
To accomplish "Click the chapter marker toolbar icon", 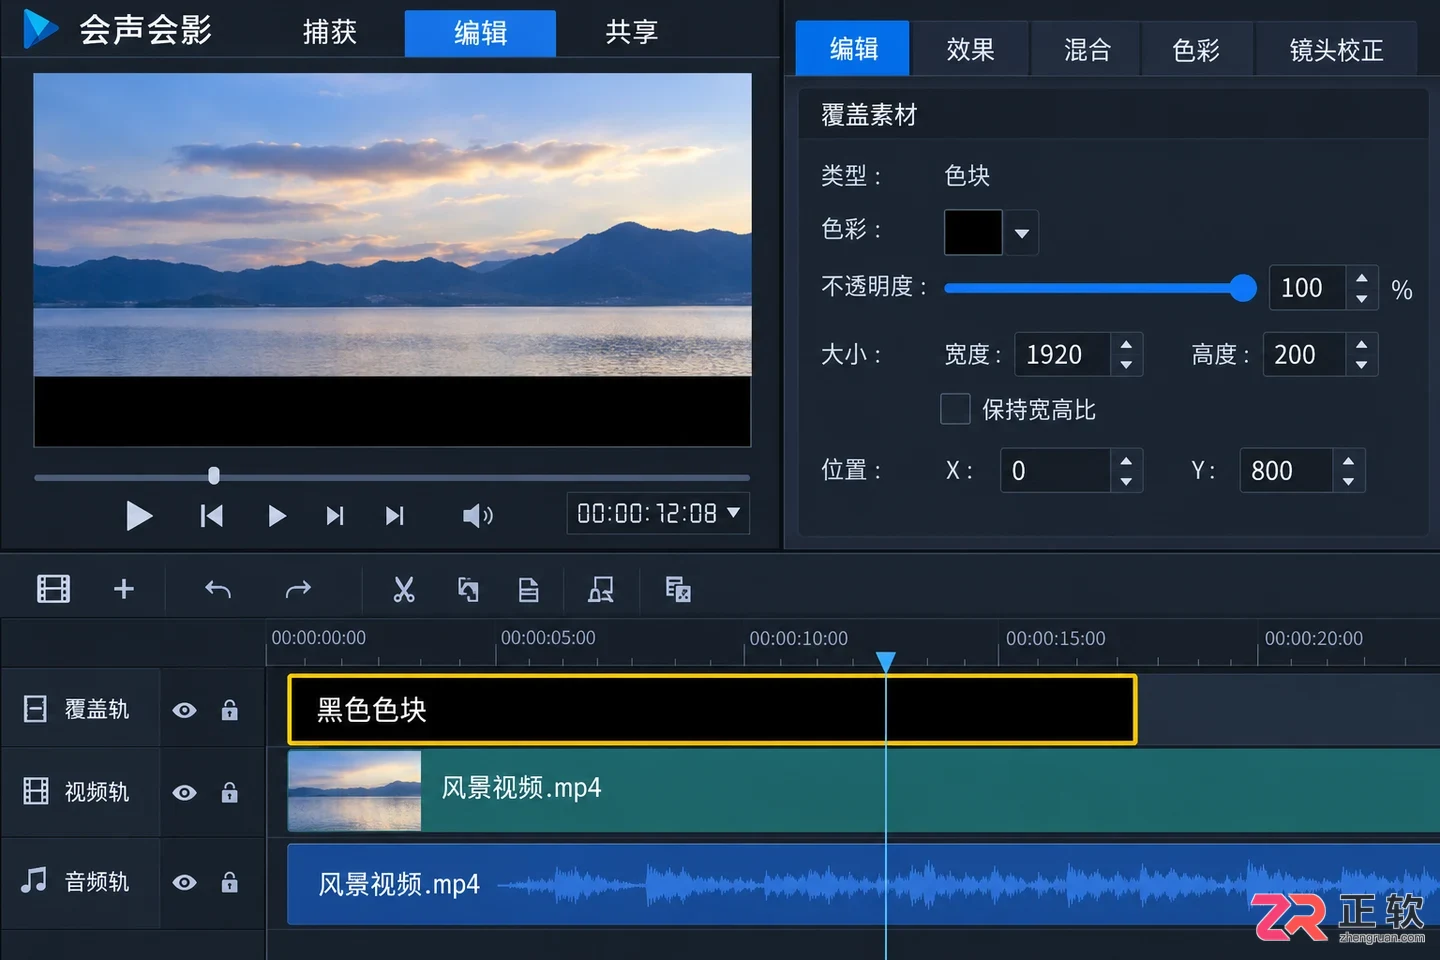I will click(601, 590).
